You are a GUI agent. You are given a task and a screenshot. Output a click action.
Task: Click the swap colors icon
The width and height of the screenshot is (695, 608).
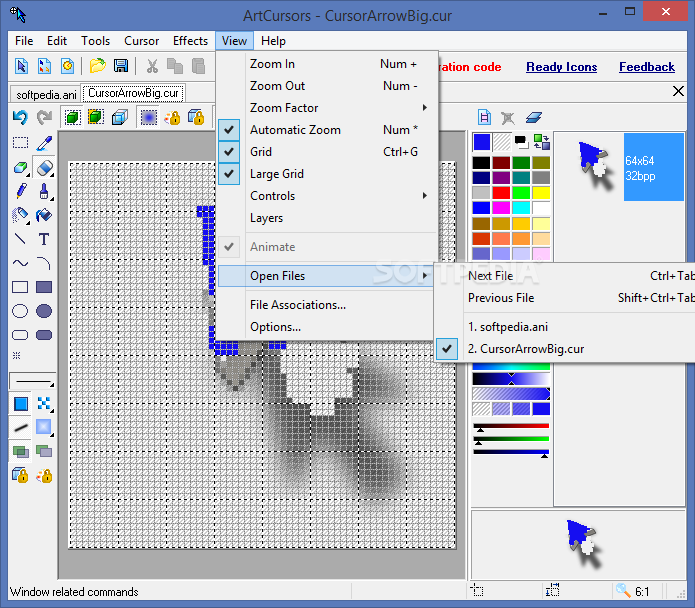(542, 142)
